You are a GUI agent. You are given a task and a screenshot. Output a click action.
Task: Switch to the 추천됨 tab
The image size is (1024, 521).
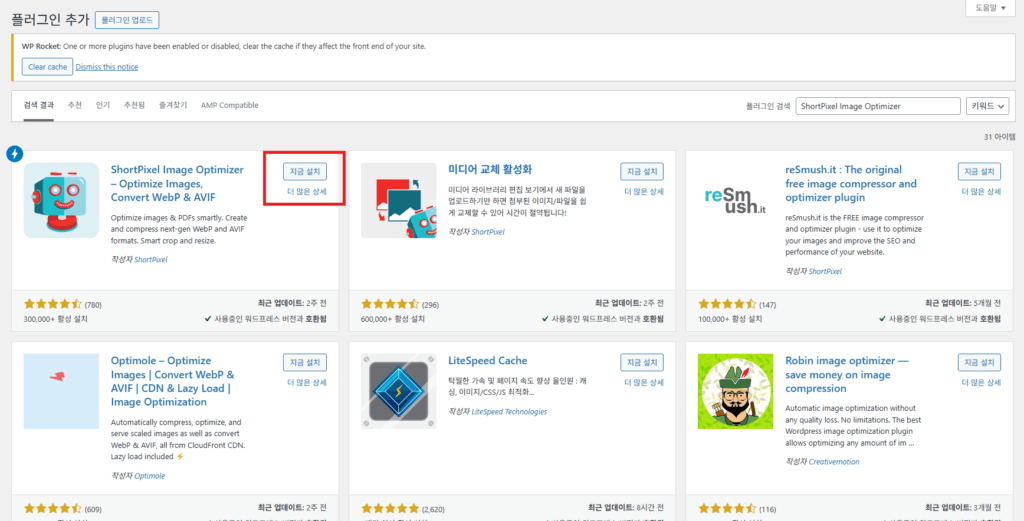click(135, 105)
